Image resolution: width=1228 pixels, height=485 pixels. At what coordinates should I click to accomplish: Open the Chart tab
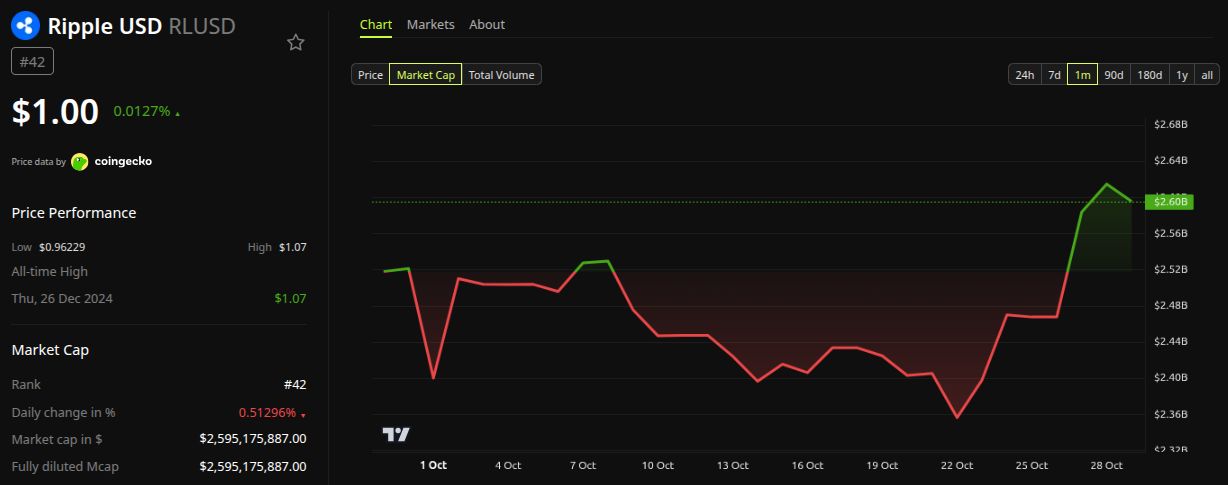(x=376, y=24)
